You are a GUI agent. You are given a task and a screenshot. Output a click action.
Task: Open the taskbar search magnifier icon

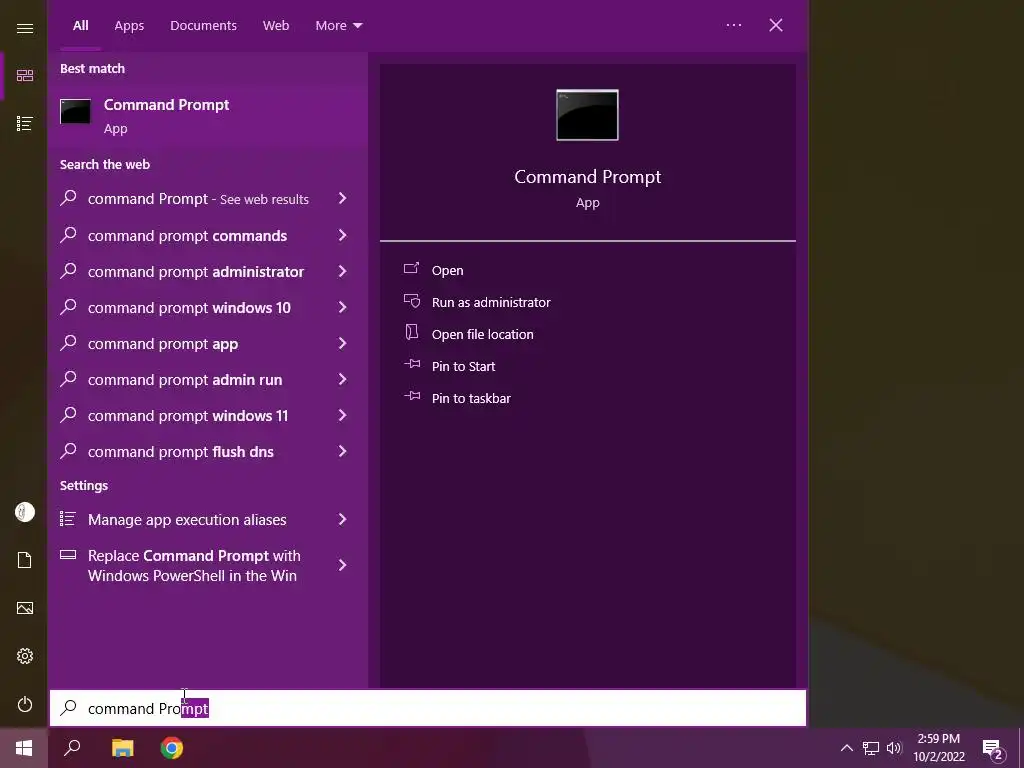(x=72, y=748)
